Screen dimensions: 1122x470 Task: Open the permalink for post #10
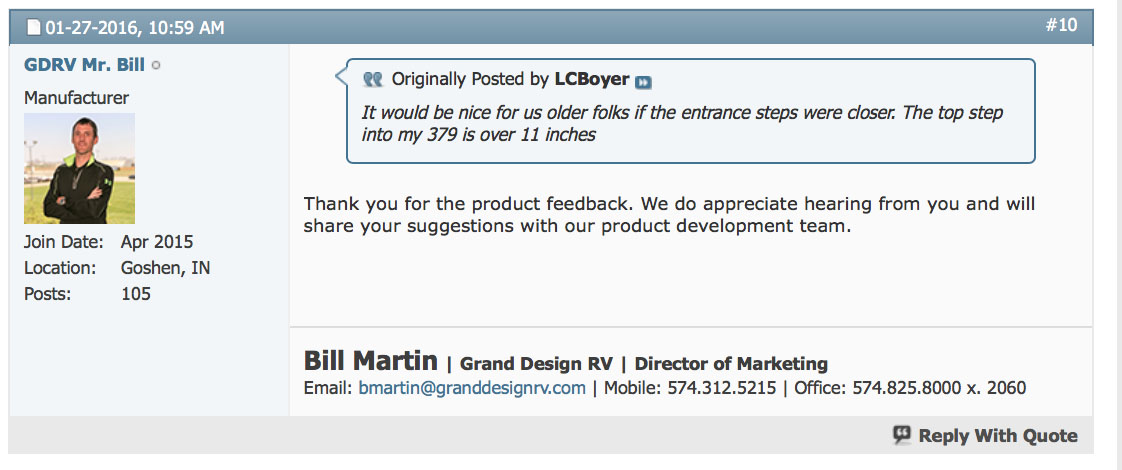[x=1061, y=25]
